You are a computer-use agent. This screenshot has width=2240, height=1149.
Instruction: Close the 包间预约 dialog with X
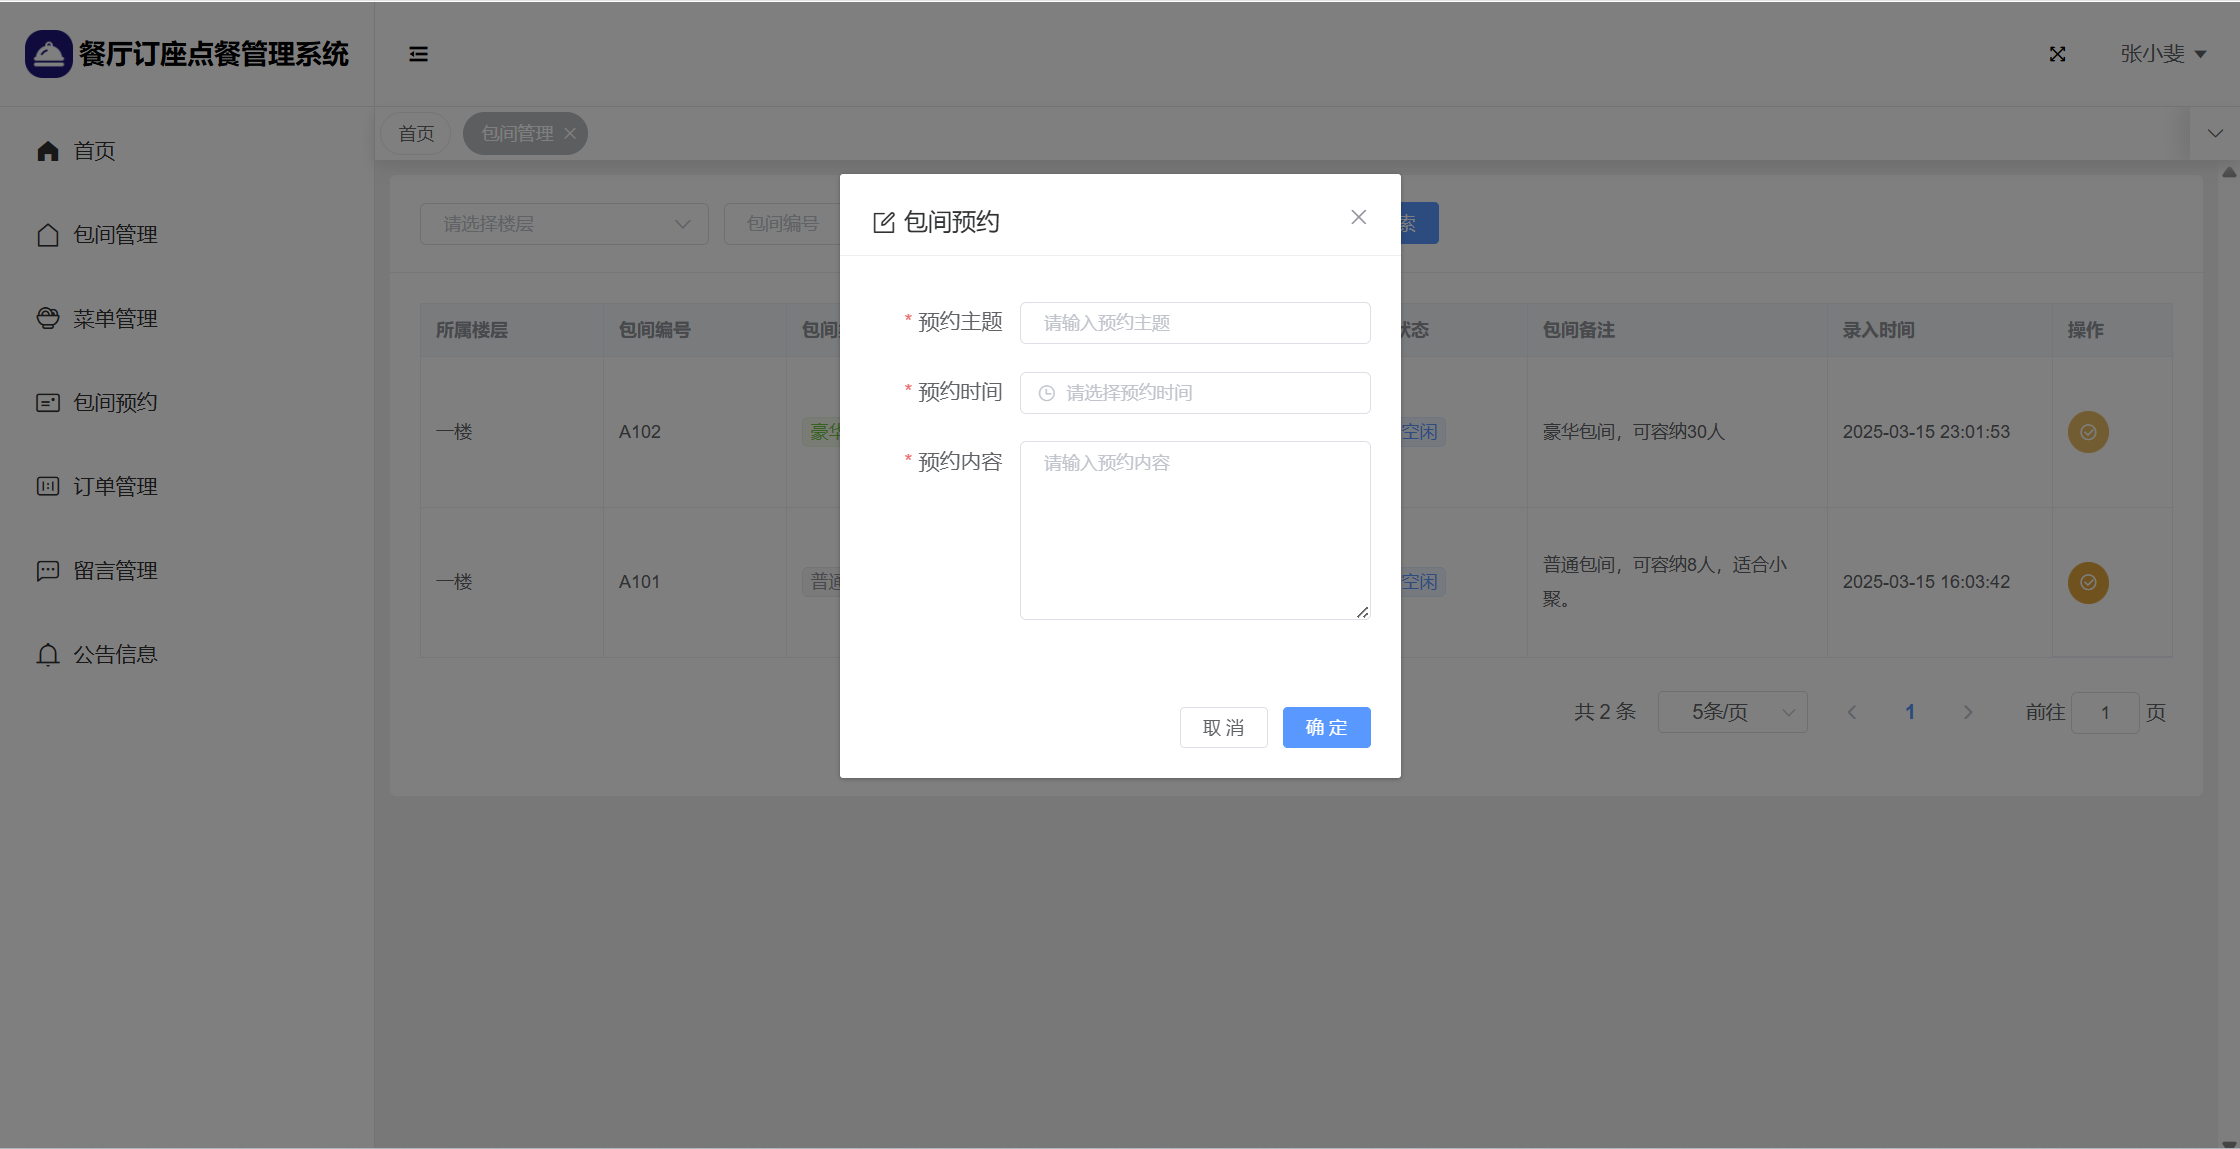click(x=1358, y=217)
